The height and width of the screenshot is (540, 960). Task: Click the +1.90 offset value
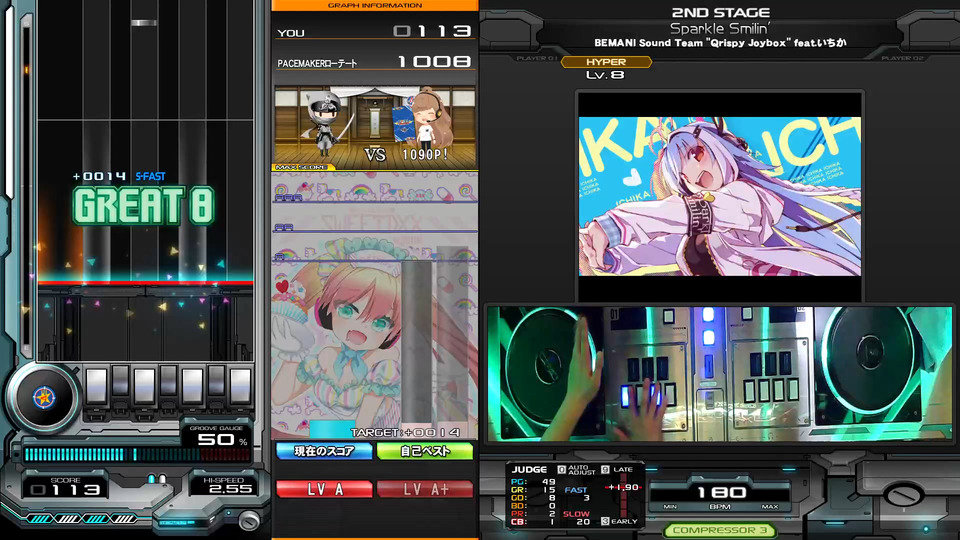click(624, 487)
